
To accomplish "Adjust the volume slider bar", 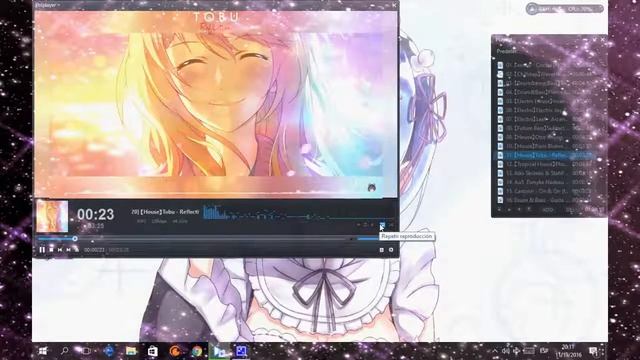I will (368, 238).
